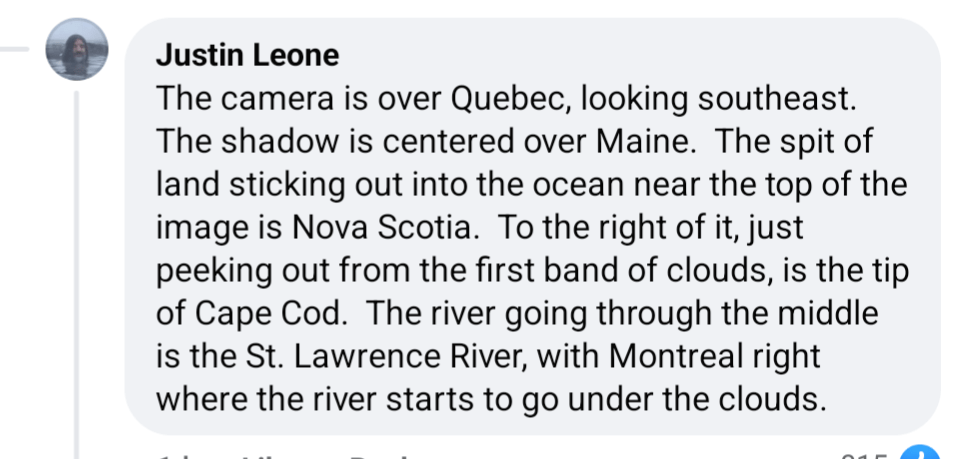Click the Justin Leone commenter name
973x459 pixels.
click(247, 57)
